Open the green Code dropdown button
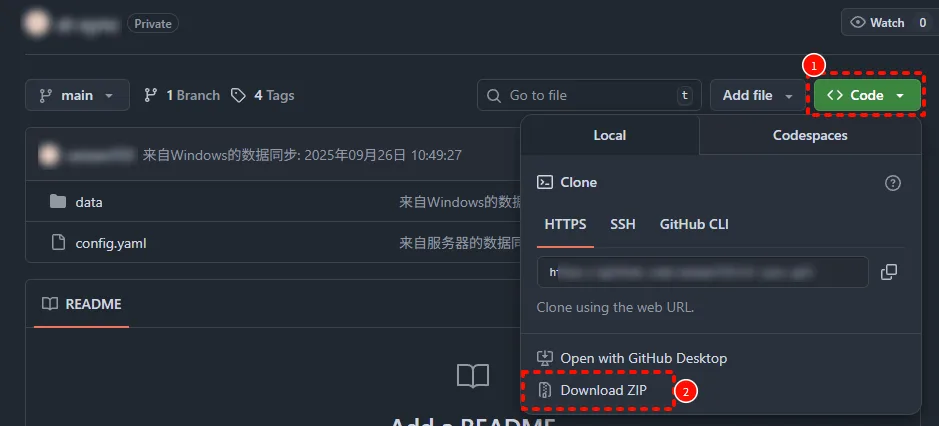The height and width of the screenshot is (426, 939). point(867,95)
